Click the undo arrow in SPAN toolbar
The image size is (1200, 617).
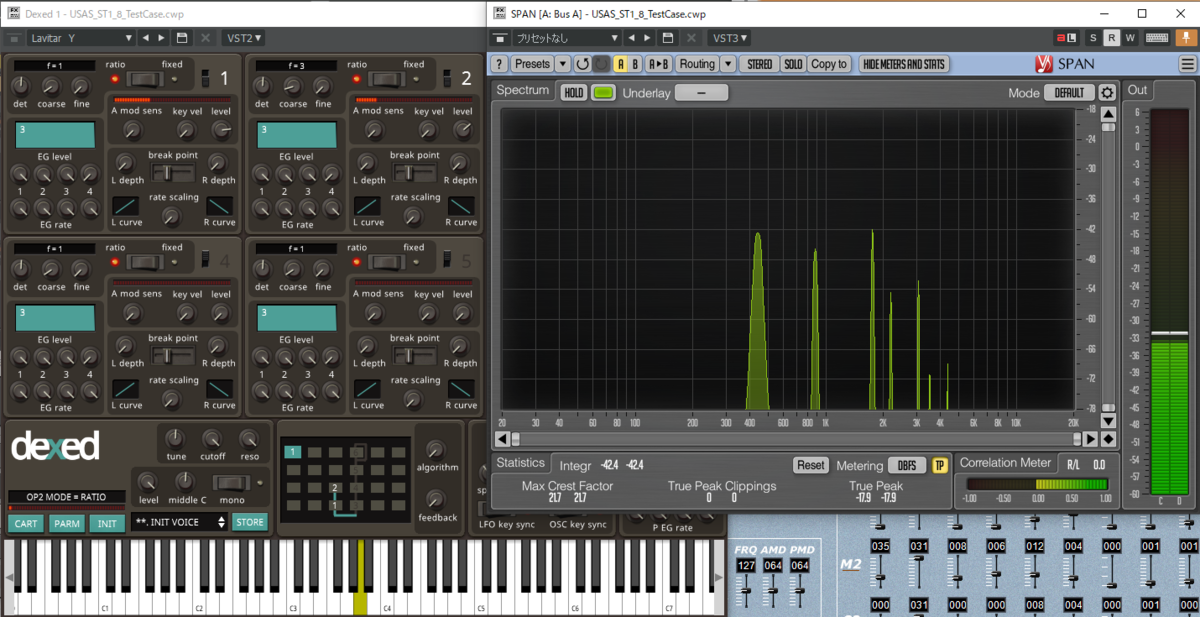pyautogui.click(x=583, y=64)
